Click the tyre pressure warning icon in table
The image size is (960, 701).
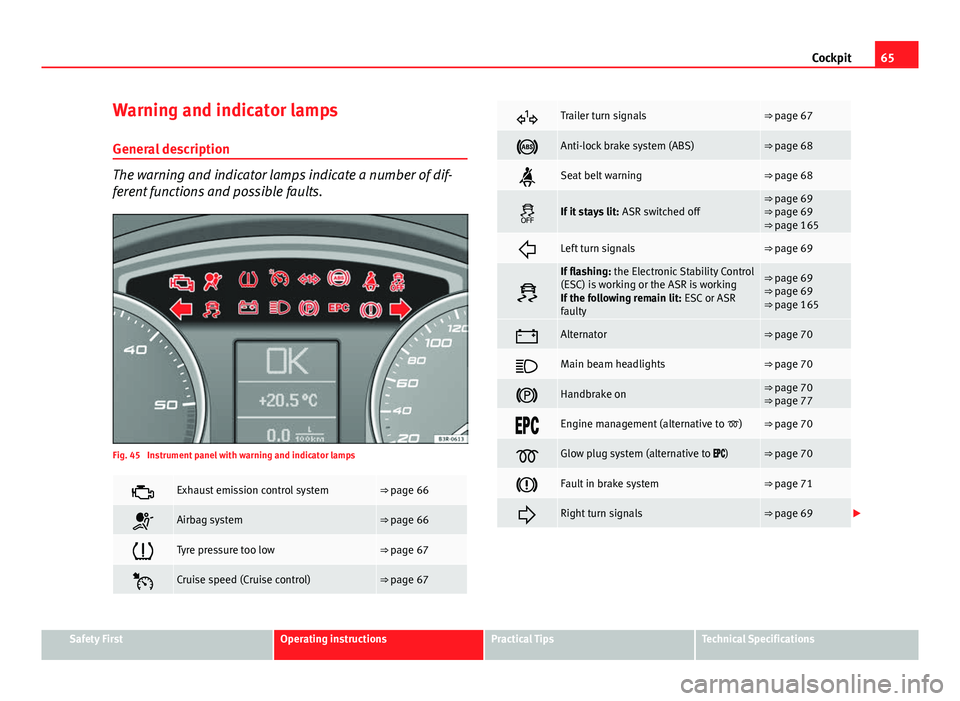click(x=143, y=551)
